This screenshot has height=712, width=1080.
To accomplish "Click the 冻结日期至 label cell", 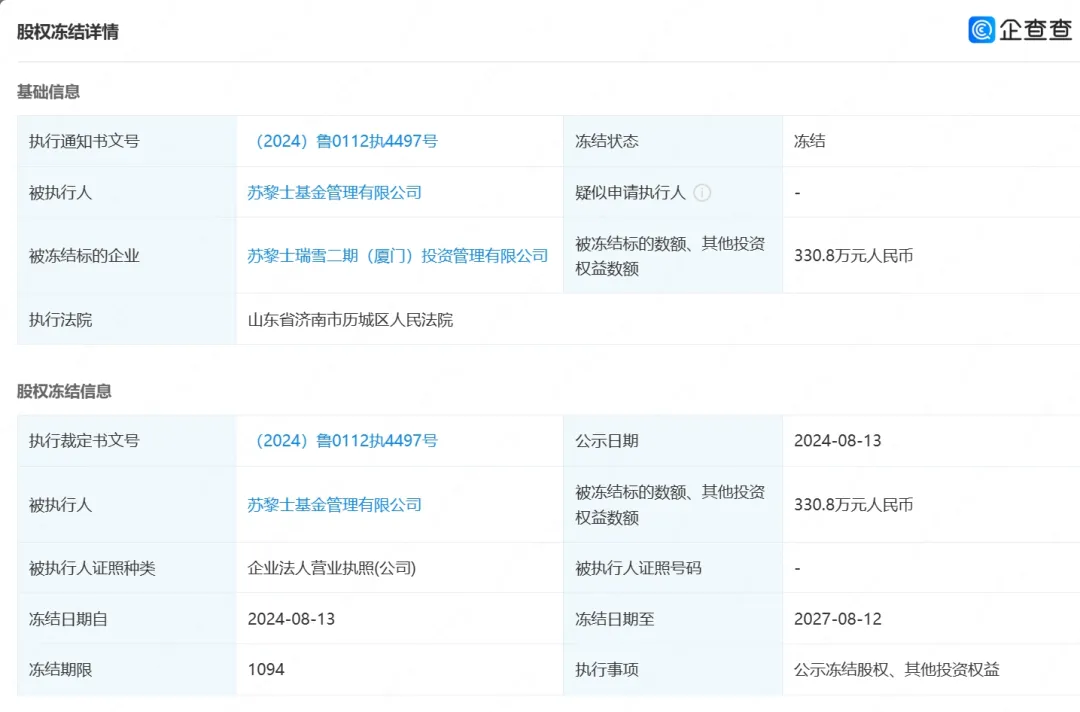I will (x=673, y=619).
